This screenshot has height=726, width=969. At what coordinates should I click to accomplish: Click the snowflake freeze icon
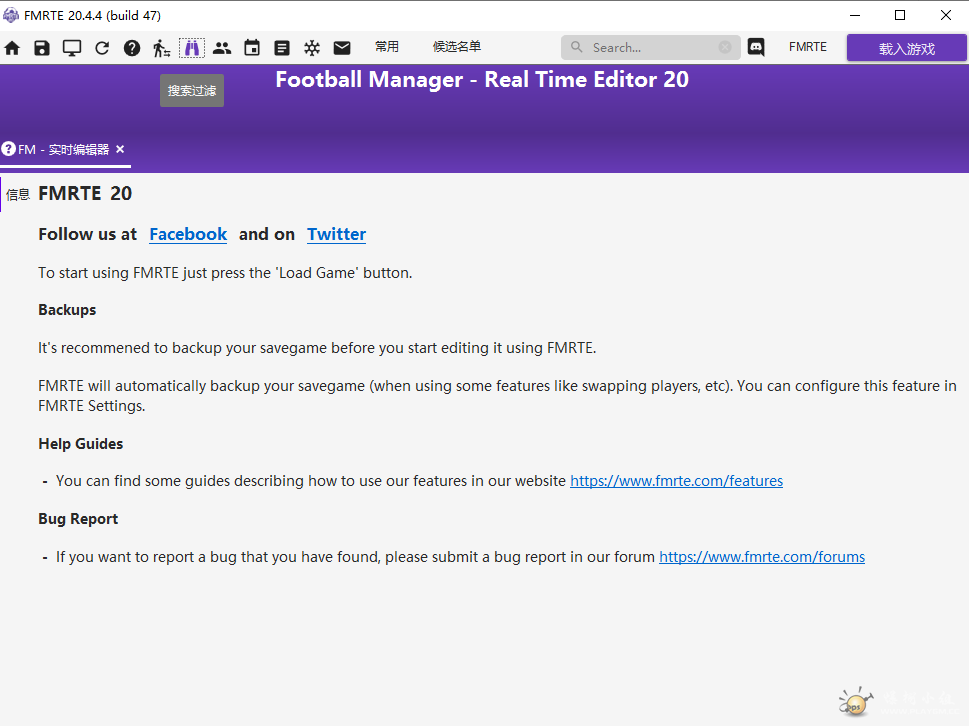[x=312, y=48]
